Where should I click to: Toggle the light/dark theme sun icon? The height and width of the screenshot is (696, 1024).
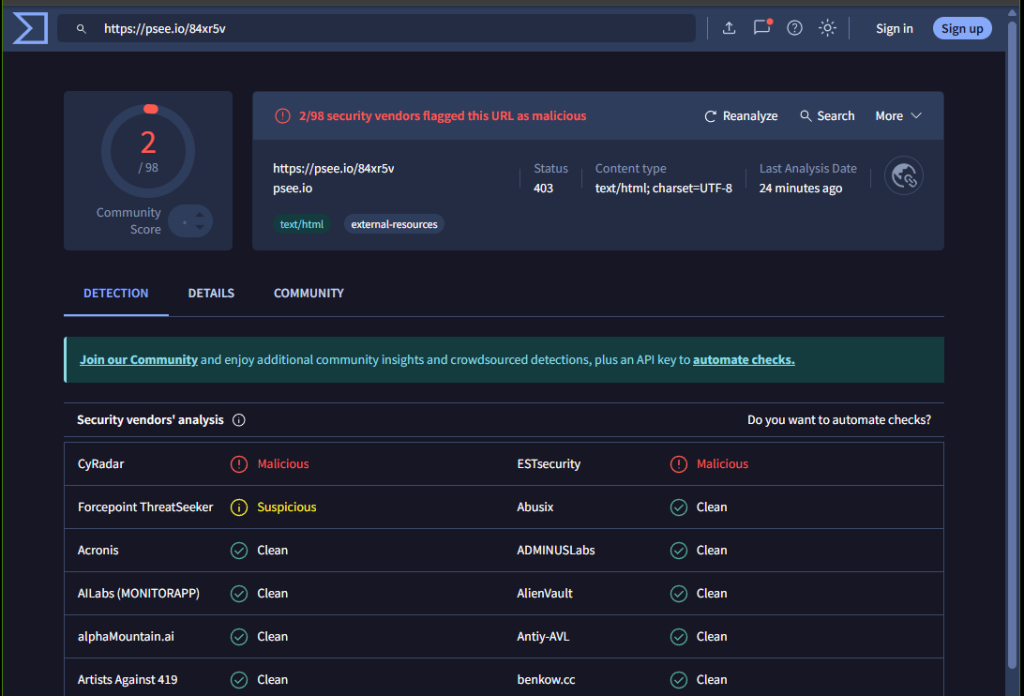827,28
